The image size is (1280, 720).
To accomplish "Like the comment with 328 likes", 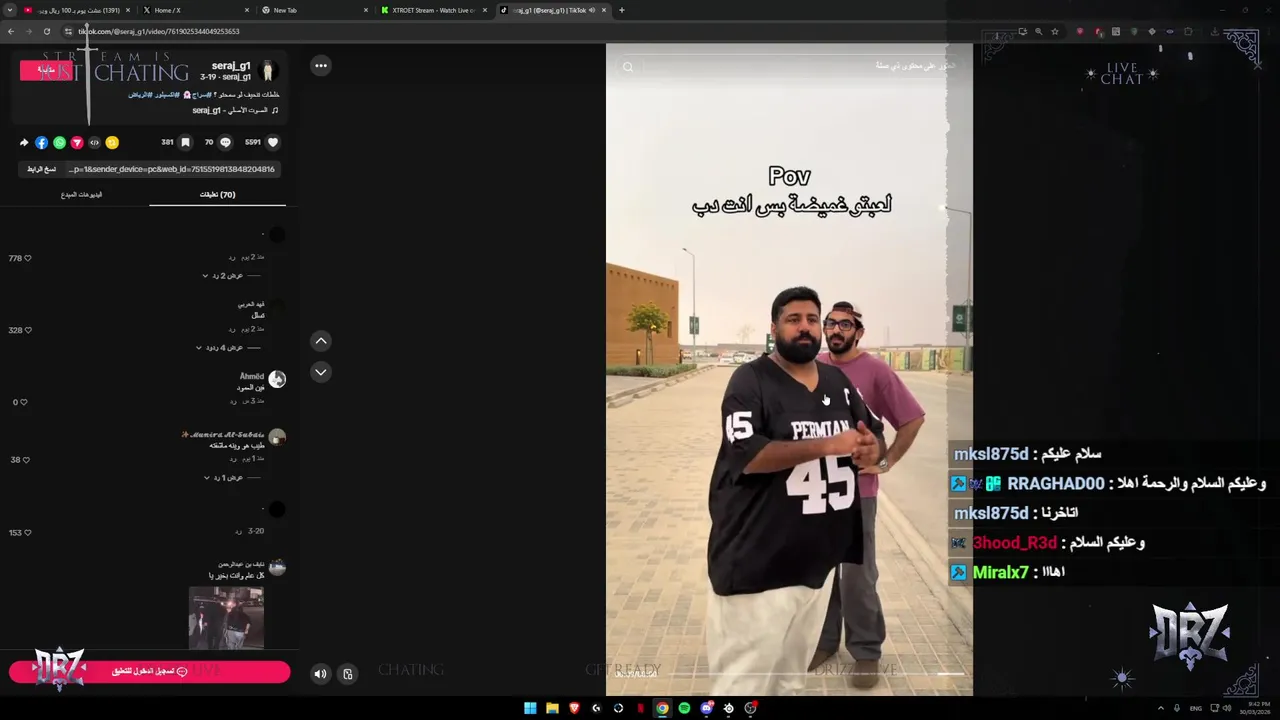I will pos(27,330).
